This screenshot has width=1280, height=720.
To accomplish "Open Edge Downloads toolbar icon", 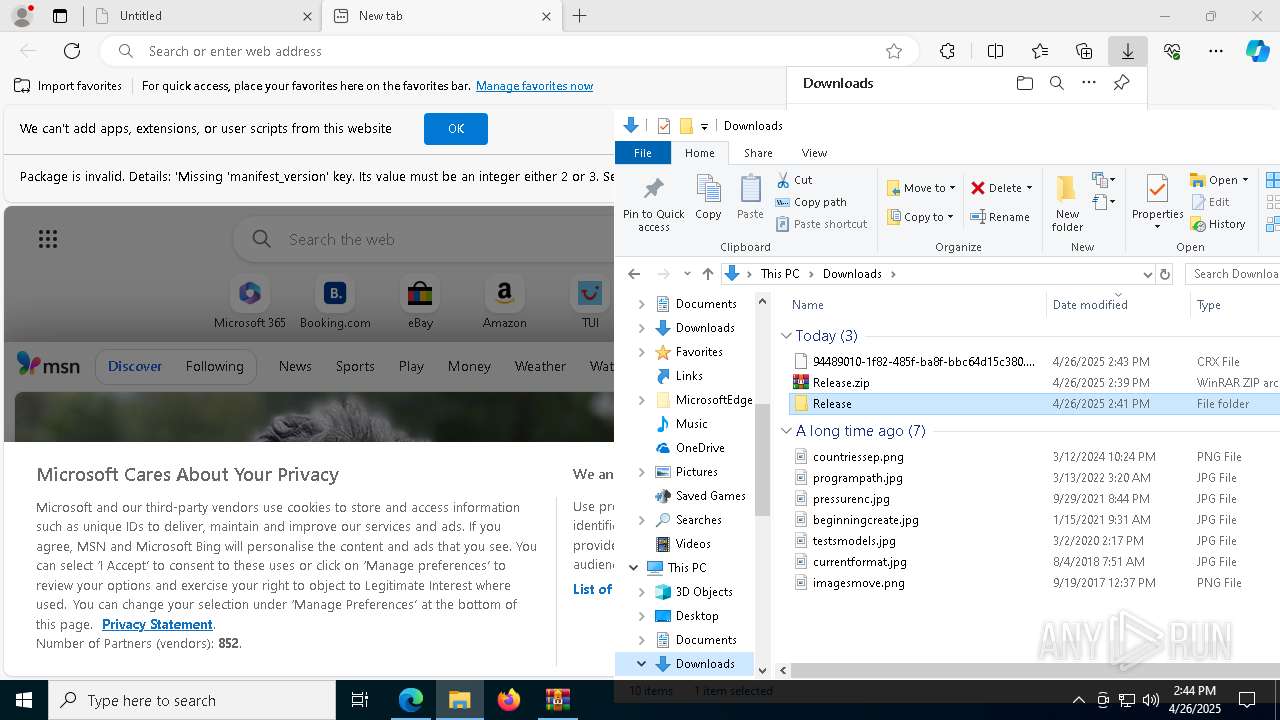I will 1127,51.
